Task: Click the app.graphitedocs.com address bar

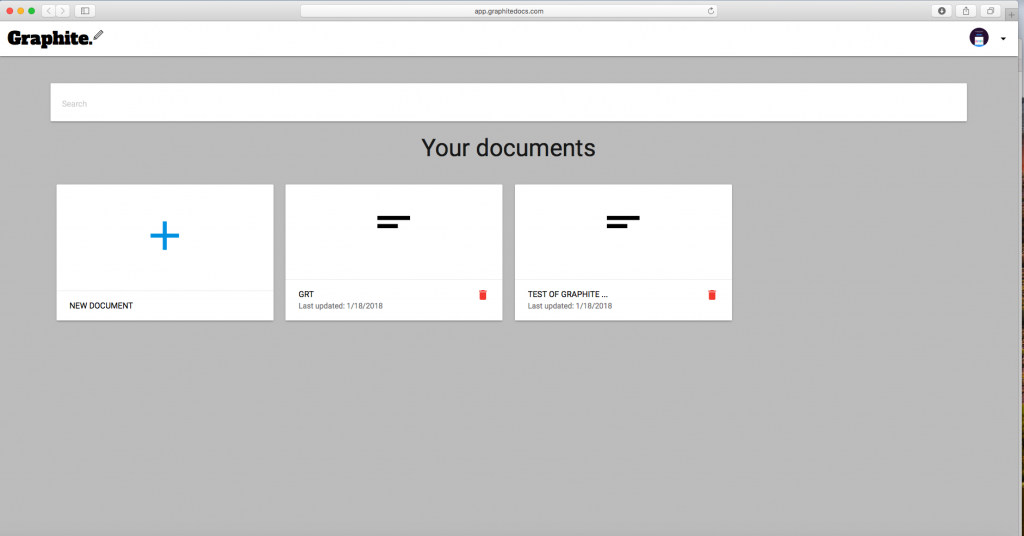Action: click(x=509, y=11)
